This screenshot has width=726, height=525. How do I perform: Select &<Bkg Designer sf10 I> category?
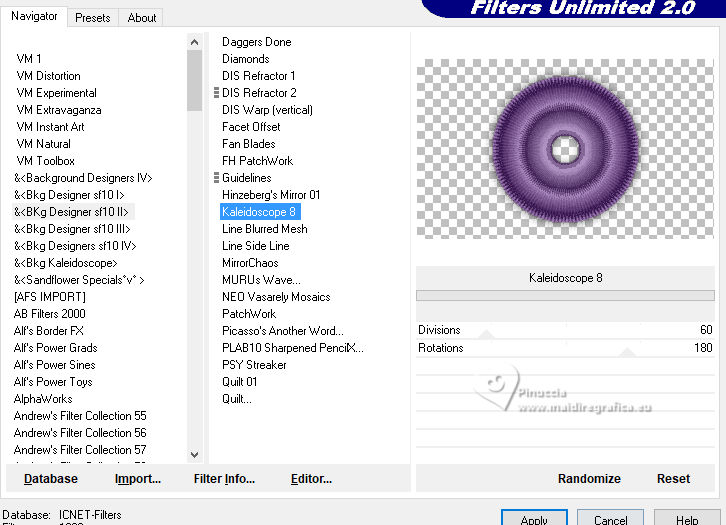tap(69, 195)
